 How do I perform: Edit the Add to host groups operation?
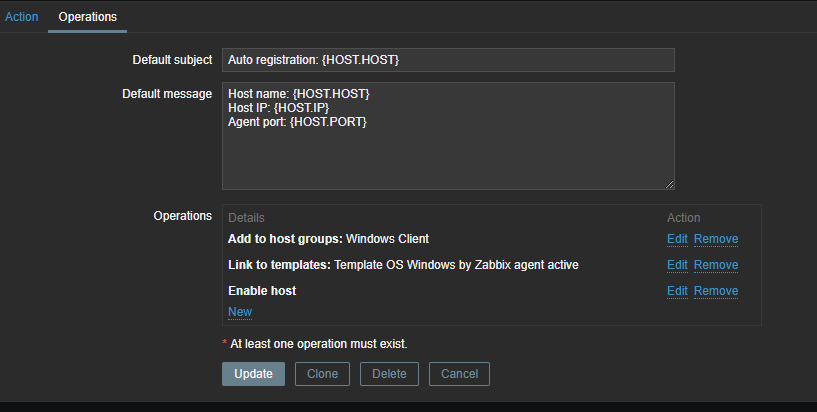pos(677,239)
